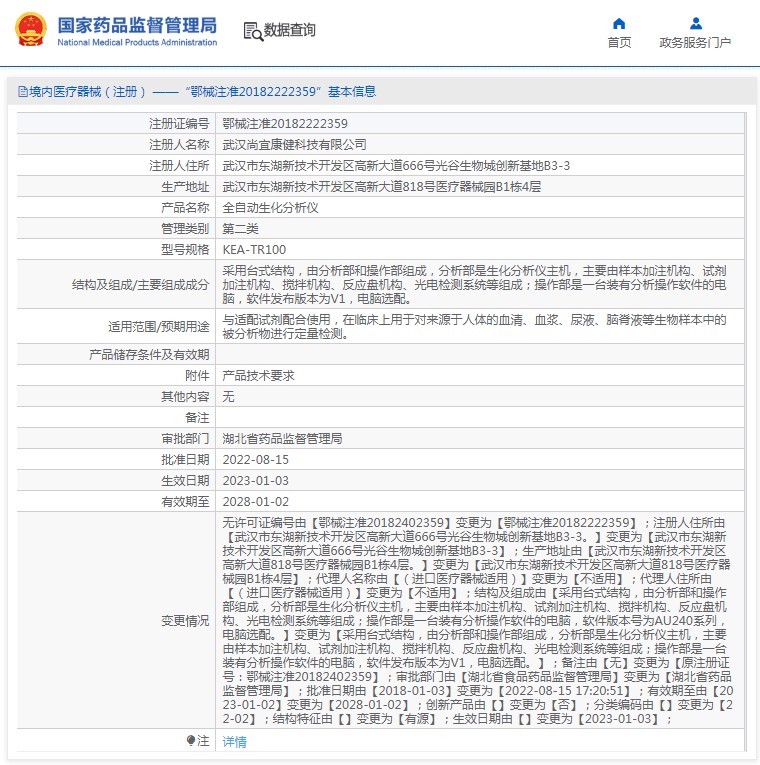The width and height of the screenshot is (760, 765).
Task: Select approval date 2022-08-15
Action: (x=256, y=459)
